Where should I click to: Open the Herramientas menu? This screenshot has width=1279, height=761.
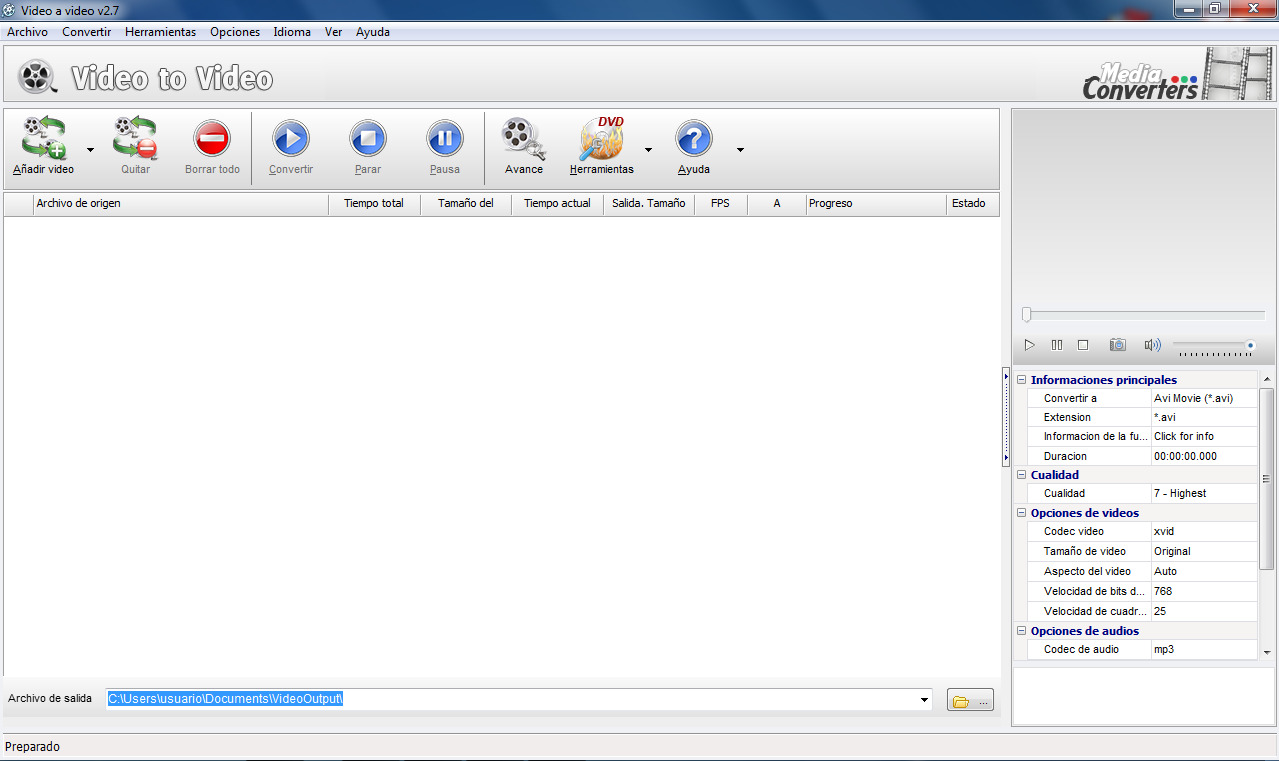160,32
